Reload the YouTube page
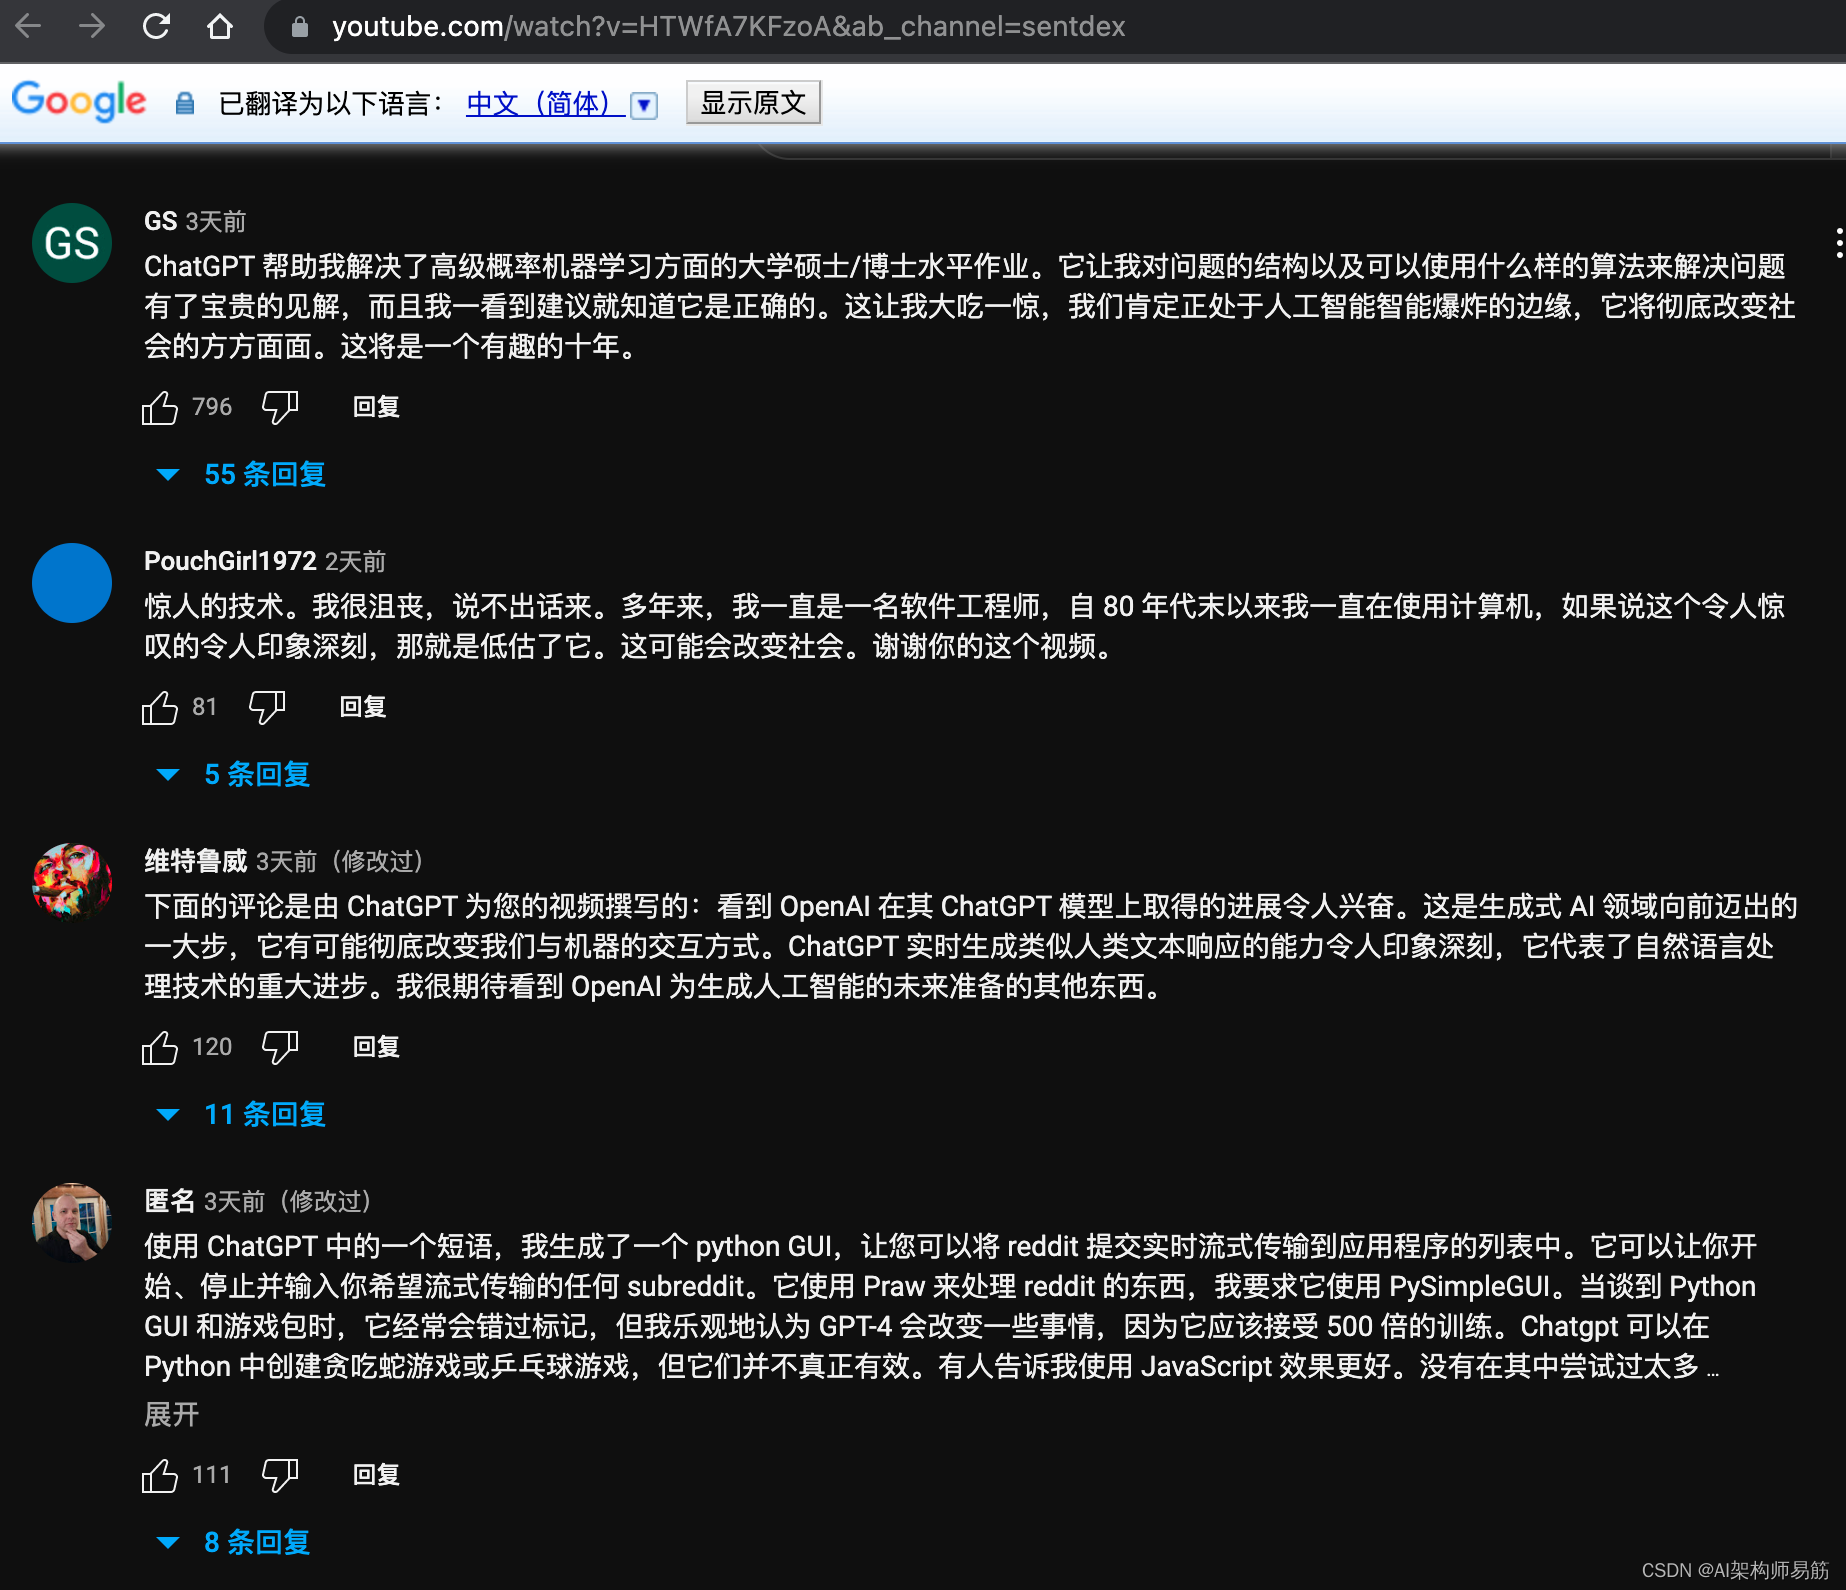1846x1590 pixels. (x=157, y=27)
